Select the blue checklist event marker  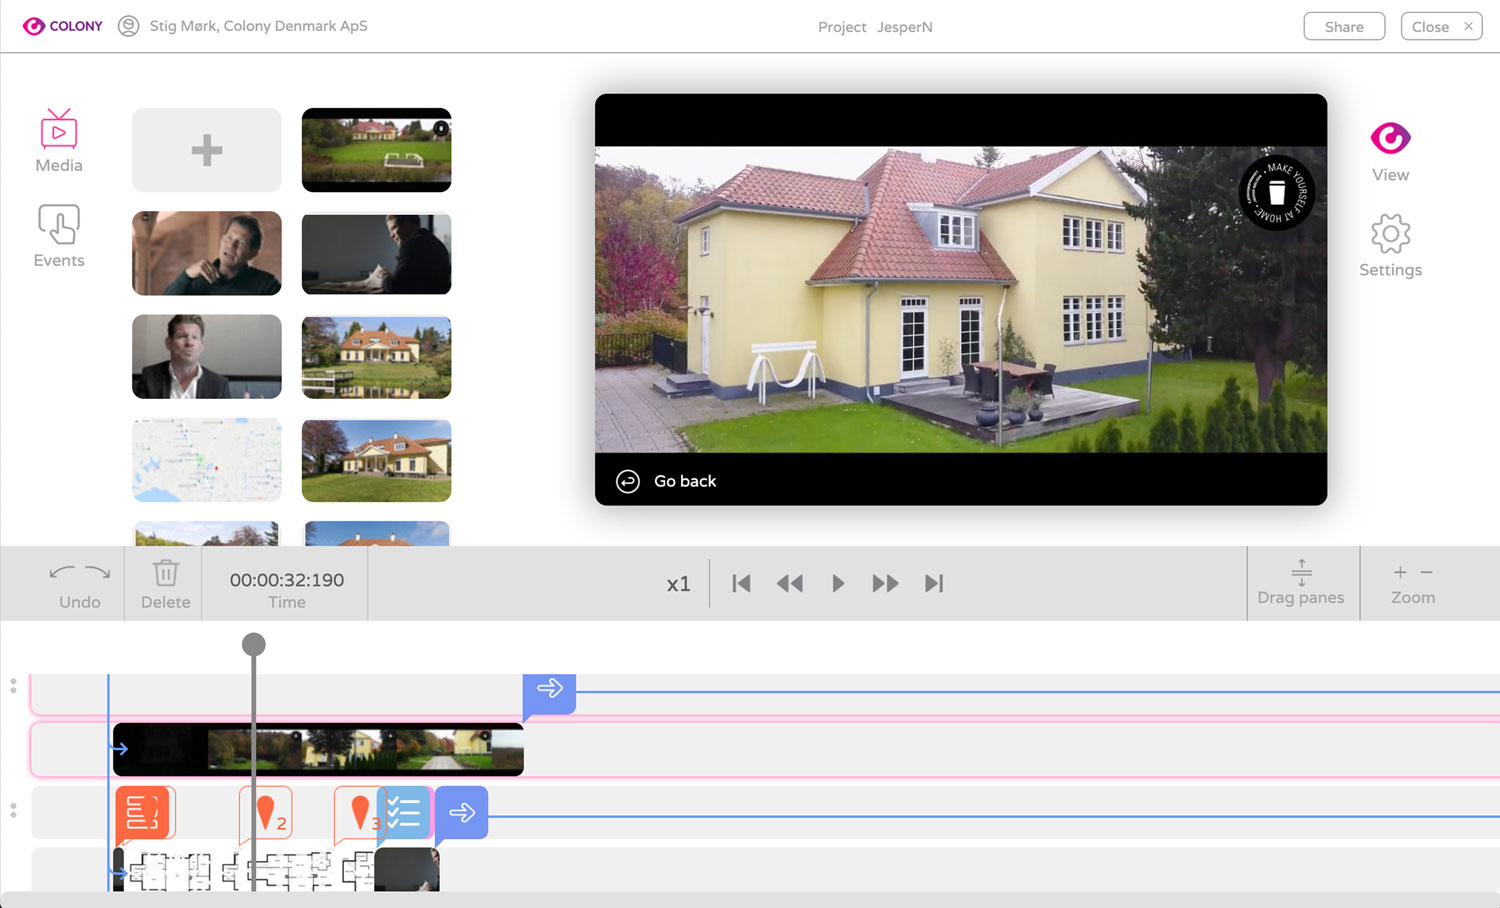(404, 813)
